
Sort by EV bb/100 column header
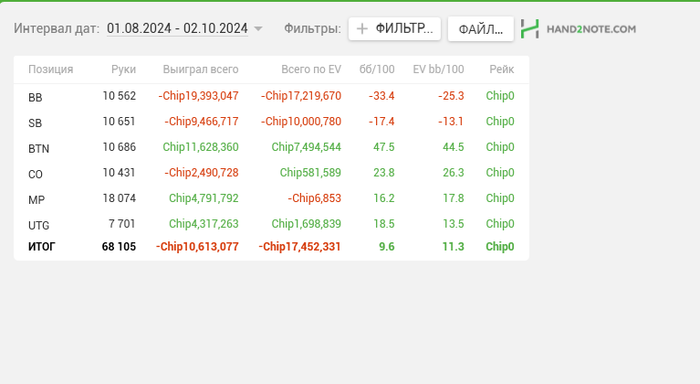tap(438, 69)
